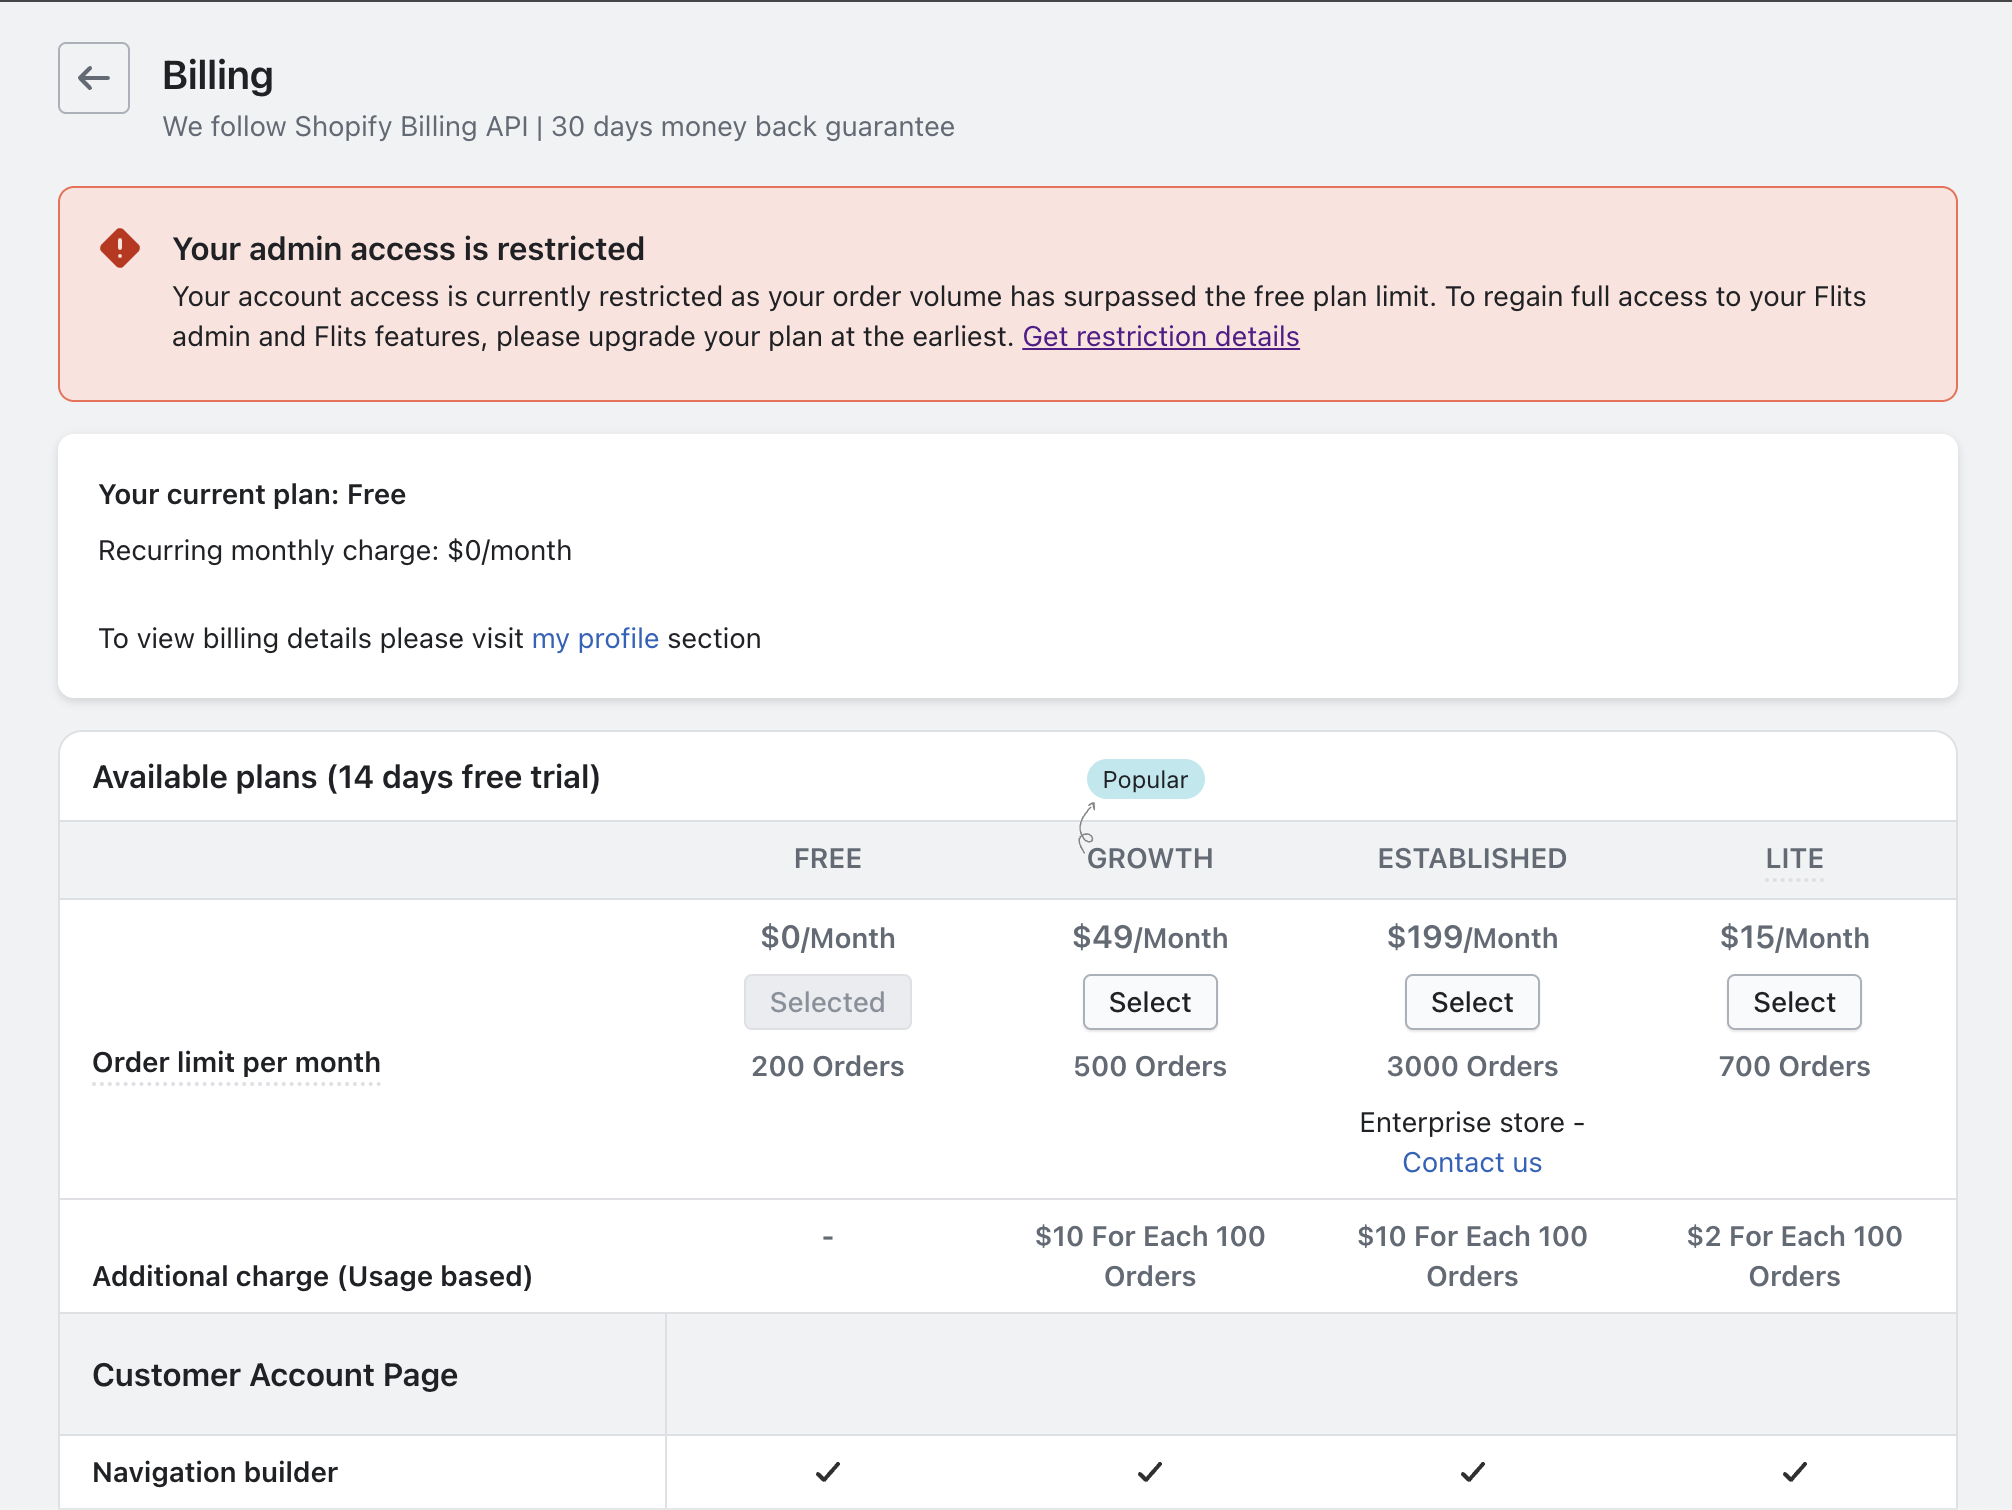
Task: Click the red restriction warning icon
Action: pos(120,248)
